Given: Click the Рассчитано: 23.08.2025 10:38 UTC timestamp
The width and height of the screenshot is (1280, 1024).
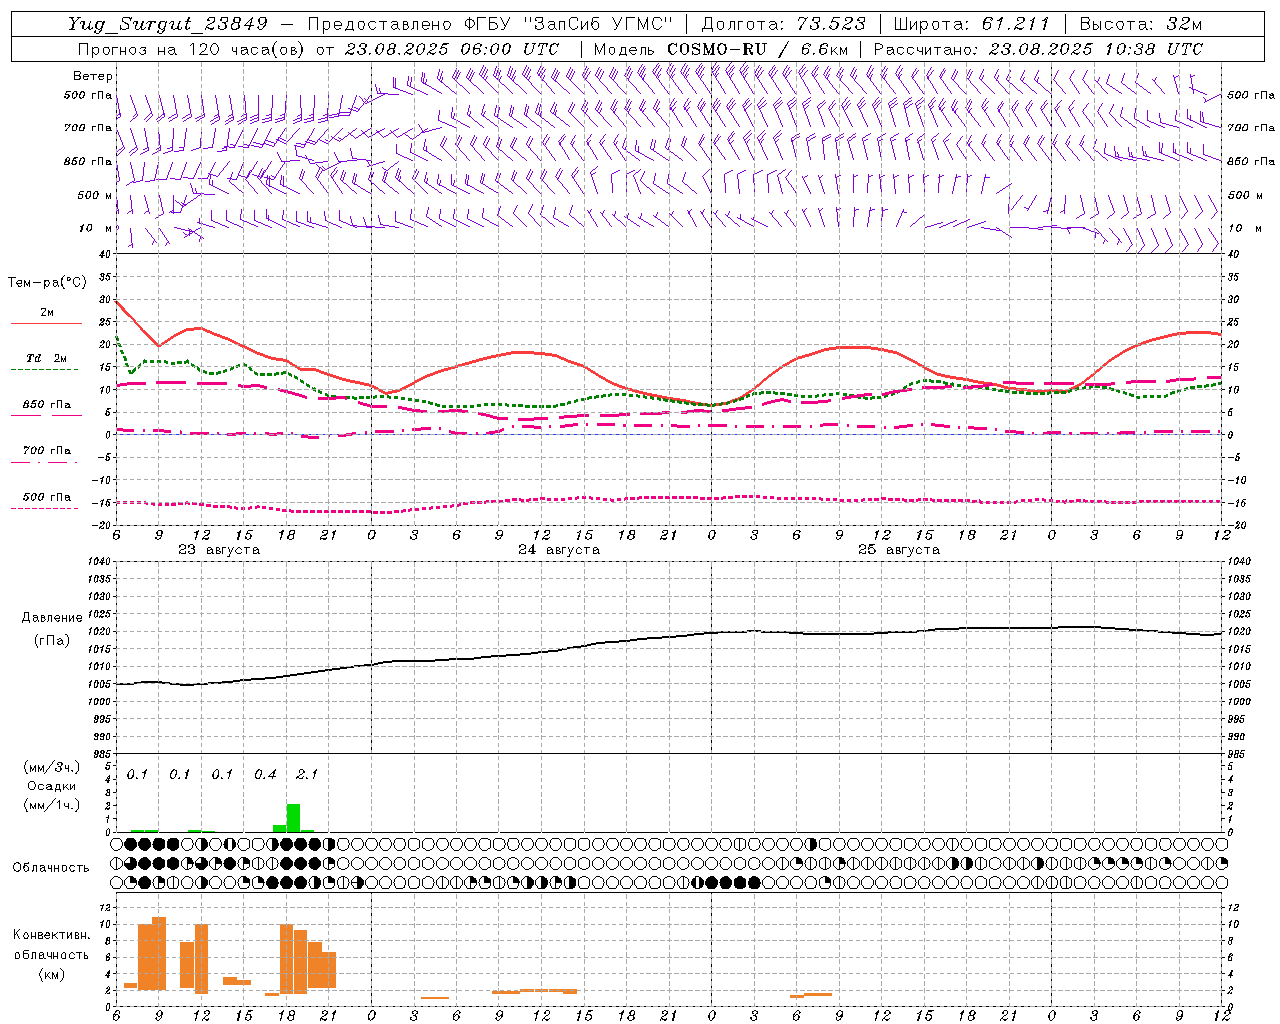Looking at the screenshot, I should pos(1038,49).
